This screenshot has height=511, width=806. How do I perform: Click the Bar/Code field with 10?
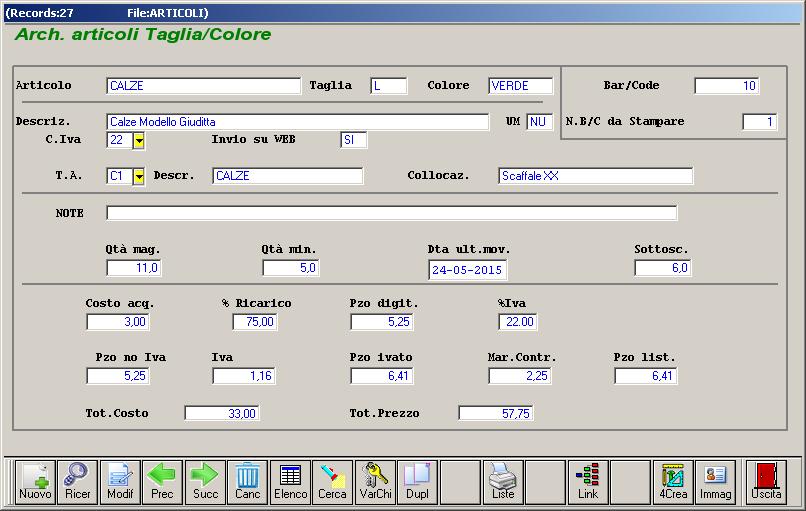pyautogui.click(x=726, y=86)
